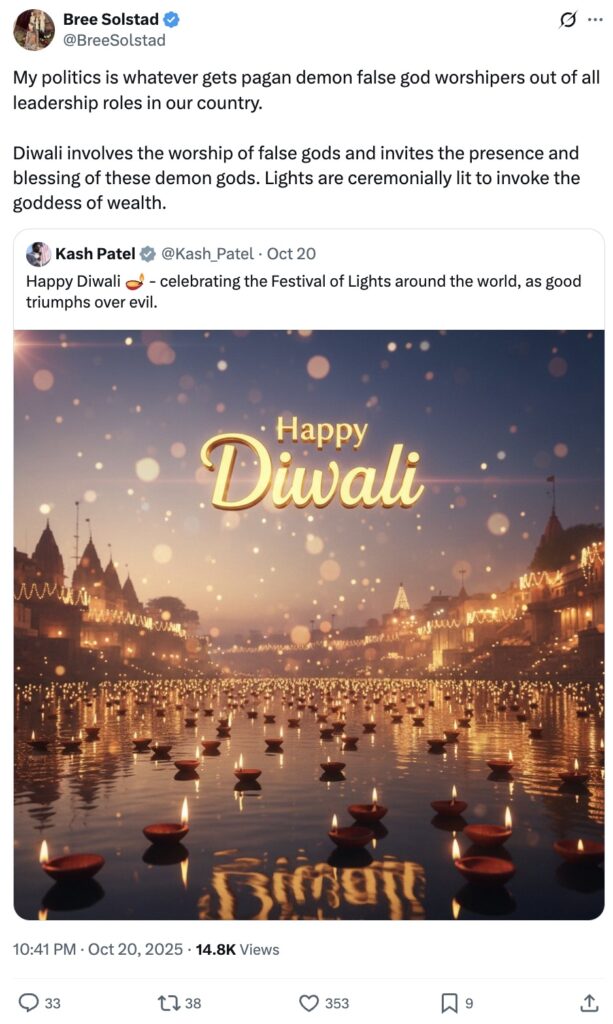Bookmark this post
This screenshot has height=1024, width=613.
tap(450, 1002)
